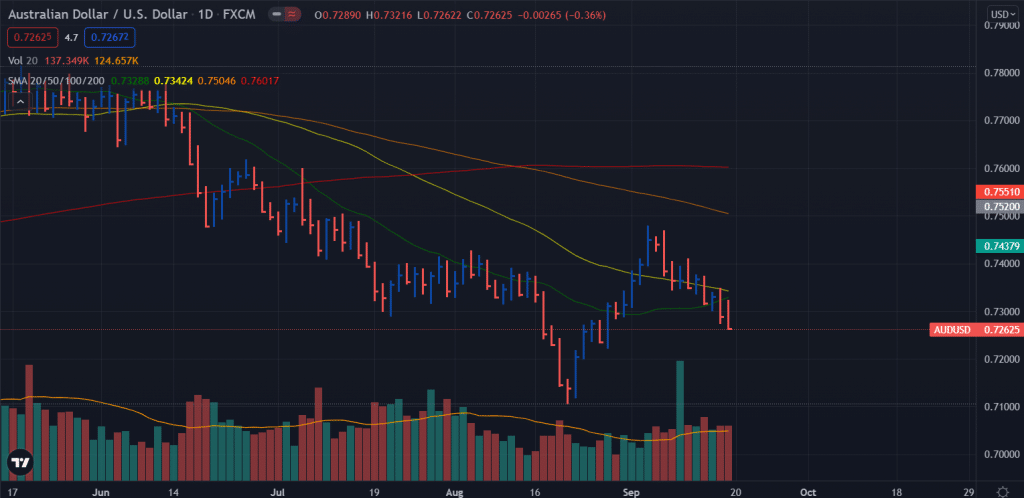
Task: Collapse the indicator legend with chevron
Action: [20, 102]
